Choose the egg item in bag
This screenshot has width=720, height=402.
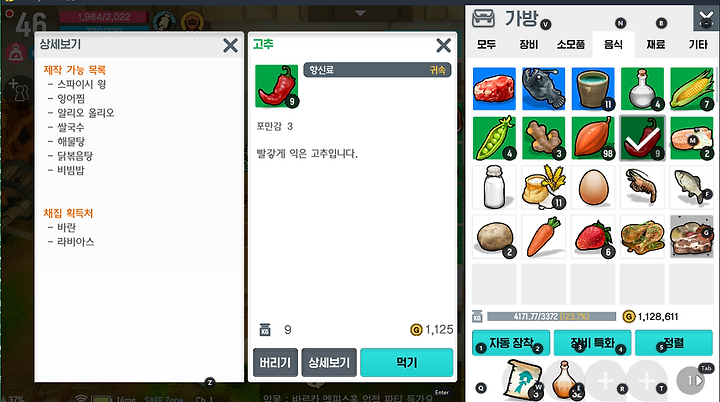593,187
